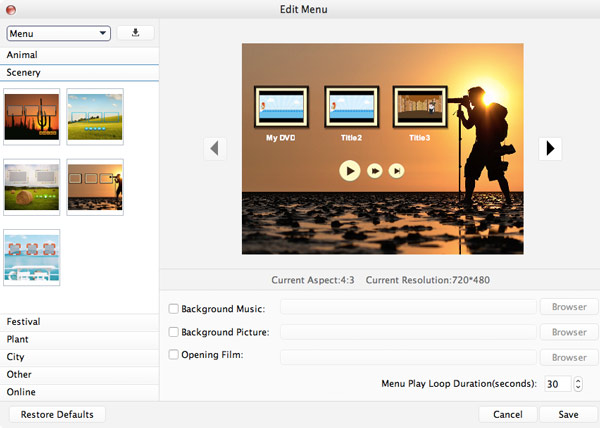Choose the cactus sunset menu template
600x428 pixels.
(32, 117)
